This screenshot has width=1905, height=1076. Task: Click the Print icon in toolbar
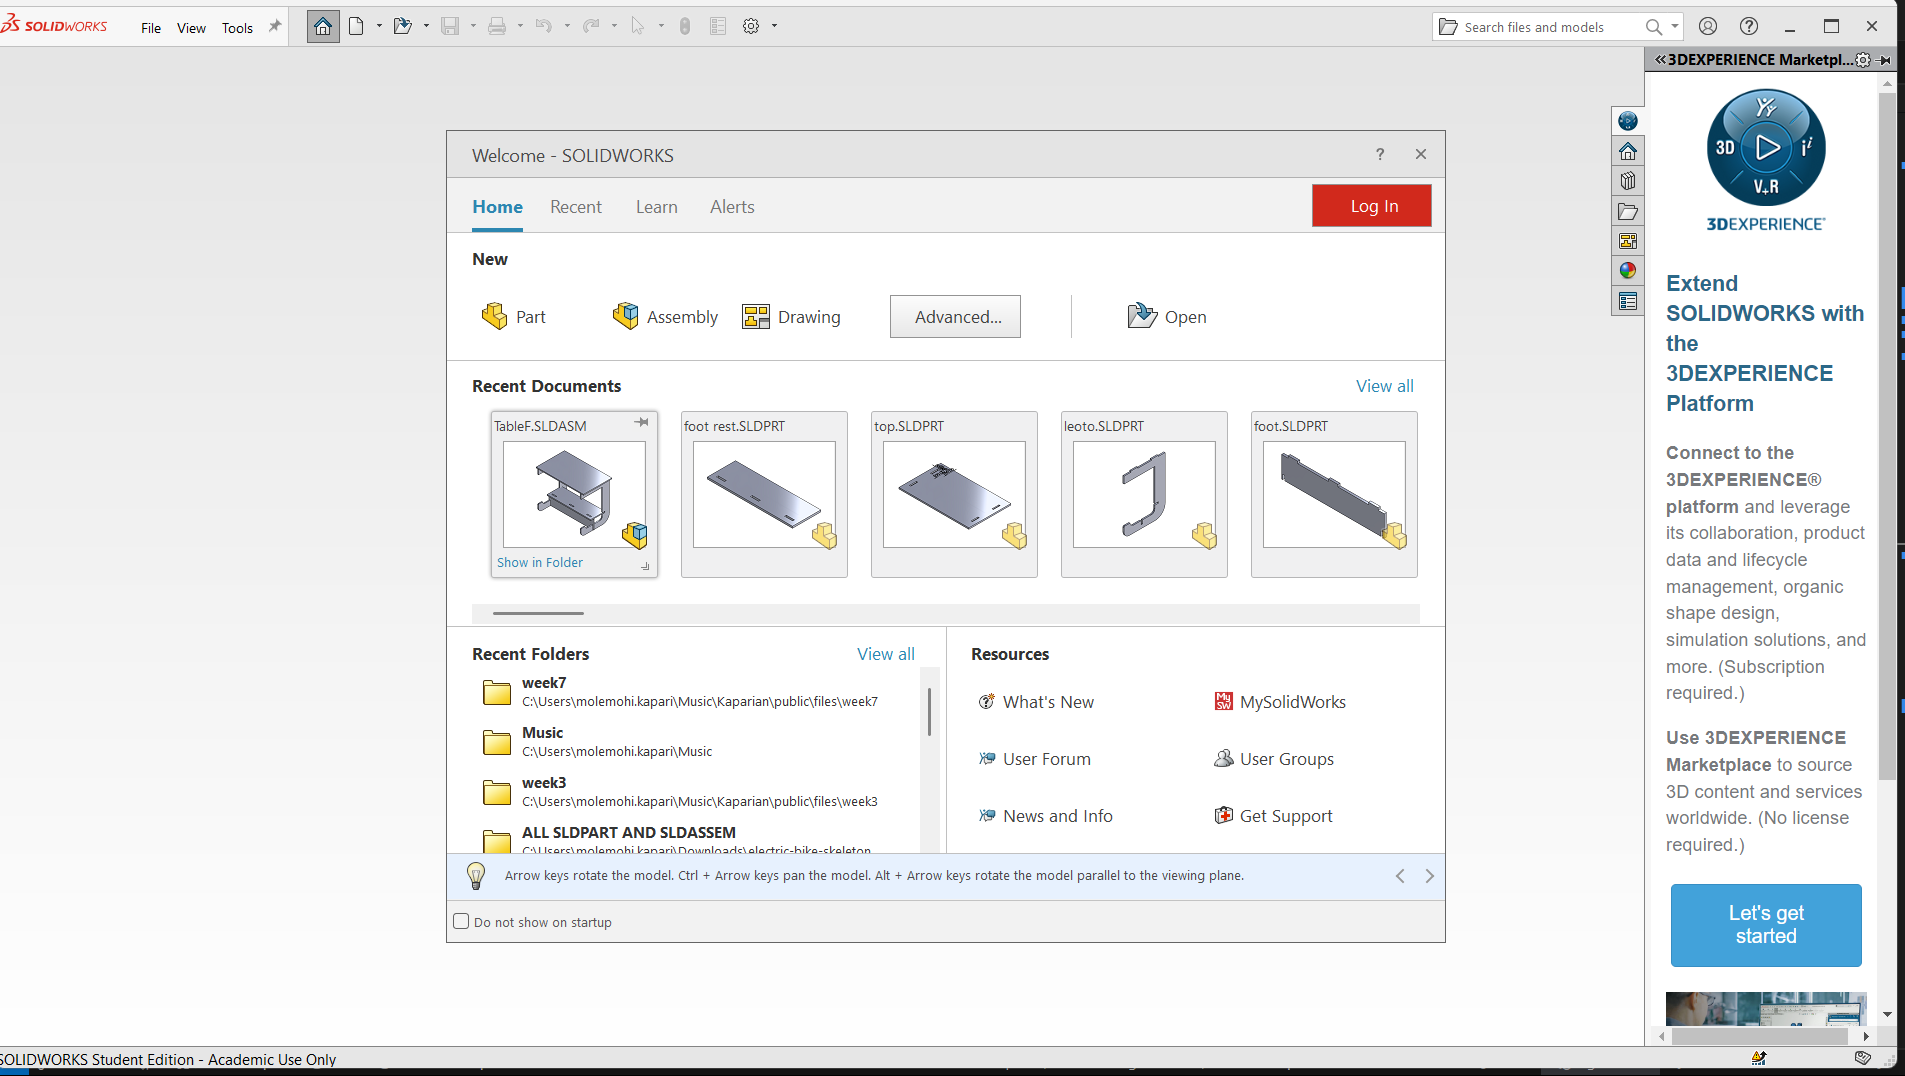(x=497, y=27)
